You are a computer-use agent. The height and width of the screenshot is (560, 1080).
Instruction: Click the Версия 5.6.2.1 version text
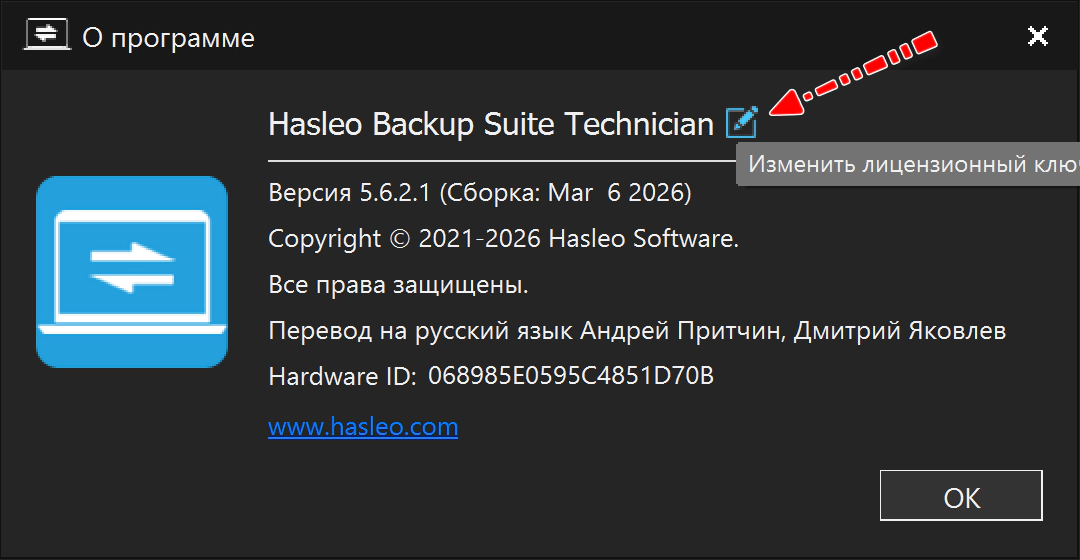[350, 192]
